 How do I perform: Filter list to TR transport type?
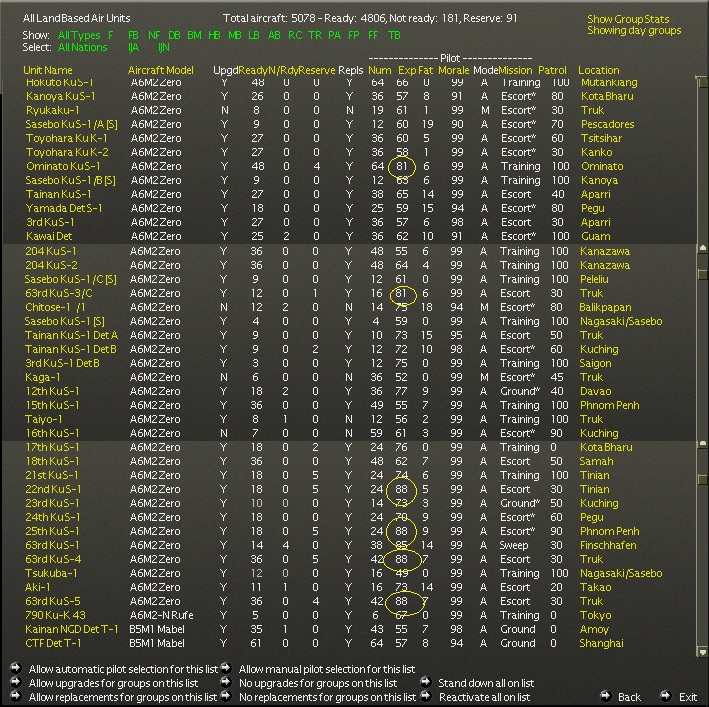pos(315,35)
